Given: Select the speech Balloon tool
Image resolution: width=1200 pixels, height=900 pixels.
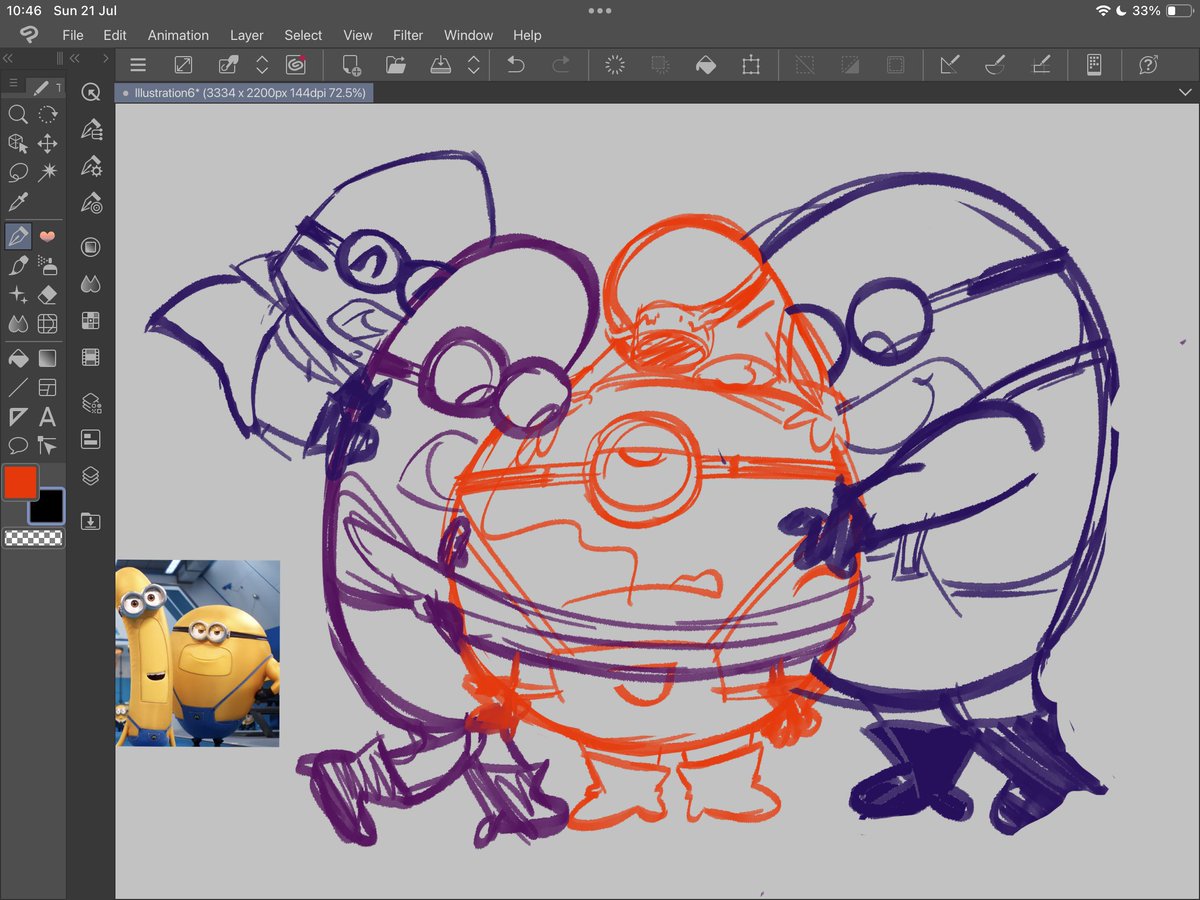Looking at the screenshot, I should [x=17, y=446].
